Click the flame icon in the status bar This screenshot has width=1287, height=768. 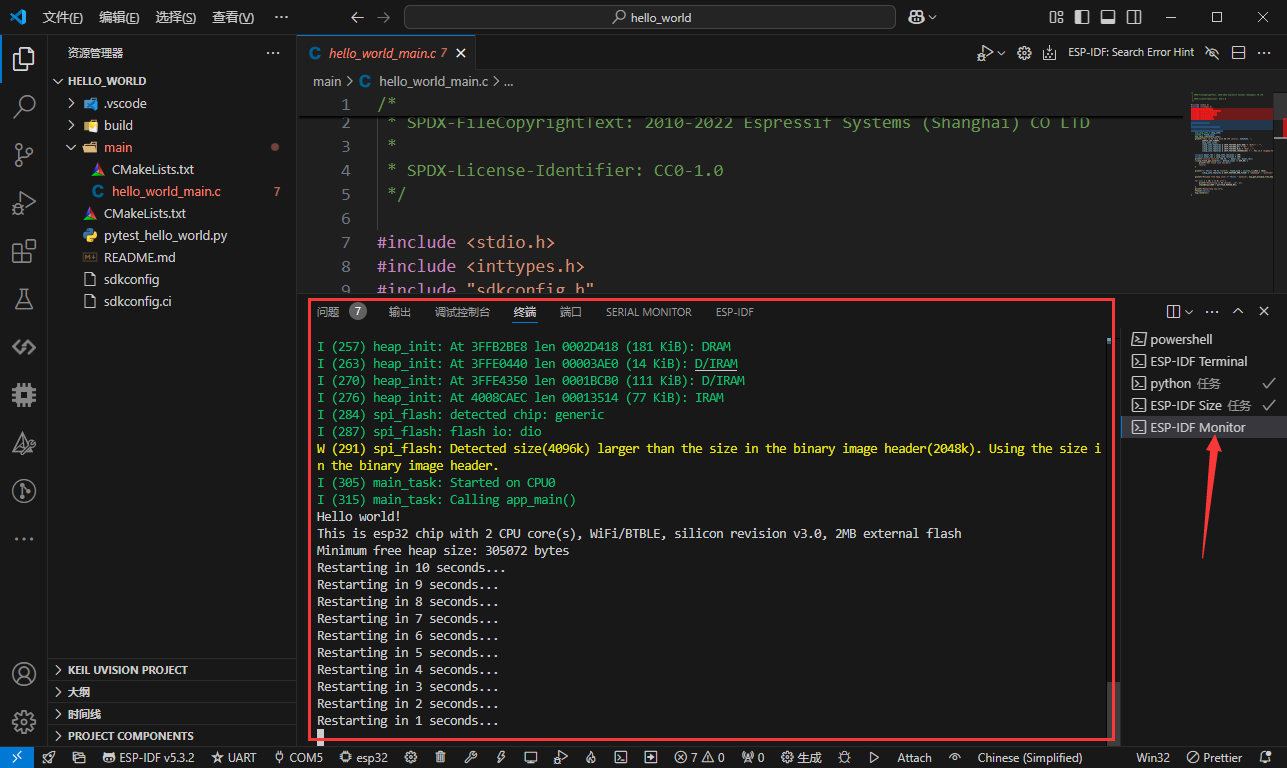pyautogui.click(x=590, y=757)
